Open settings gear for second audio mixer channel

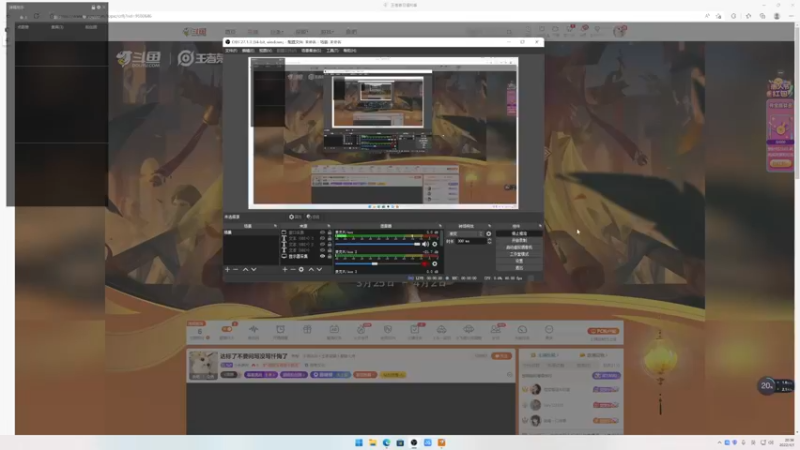tap(435, 264)
